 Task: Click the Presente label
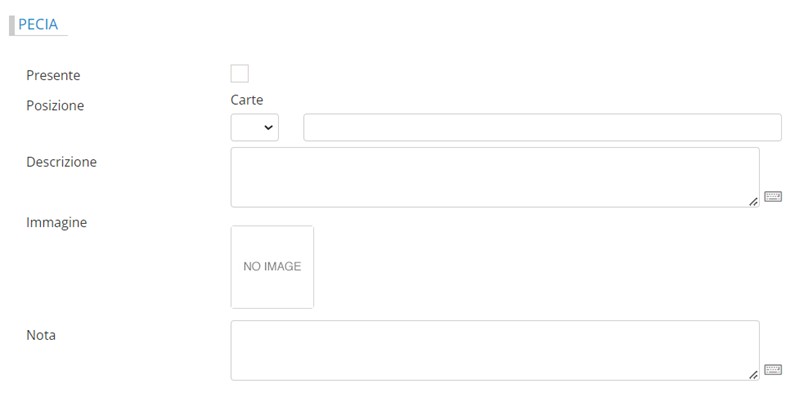click(x=53, y=75)
